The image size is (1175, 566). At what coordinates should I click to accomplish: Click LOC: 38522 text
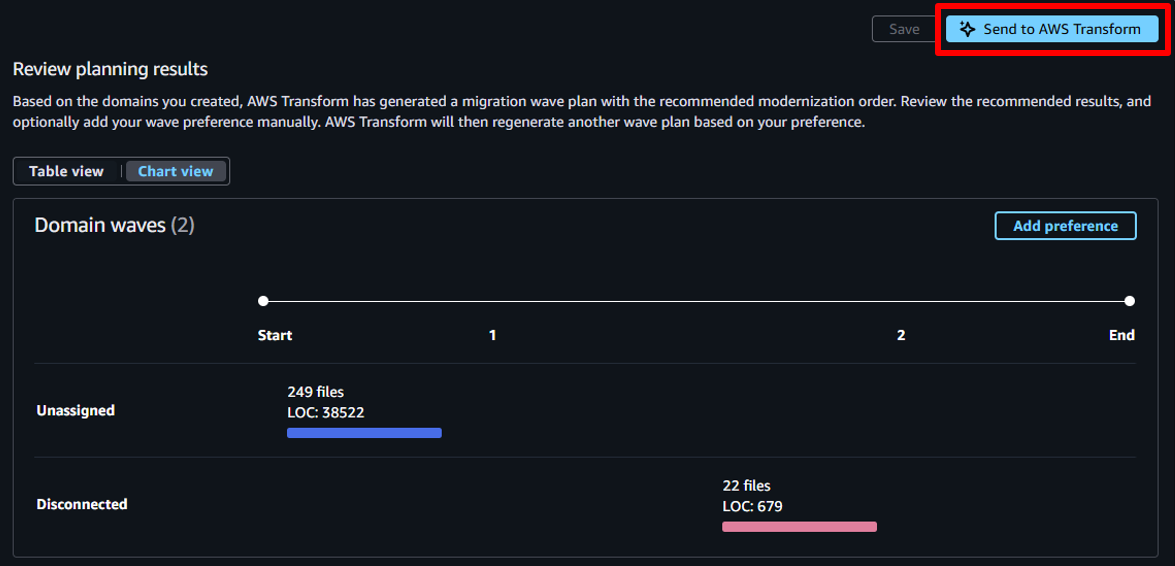(x=326, y=412)
